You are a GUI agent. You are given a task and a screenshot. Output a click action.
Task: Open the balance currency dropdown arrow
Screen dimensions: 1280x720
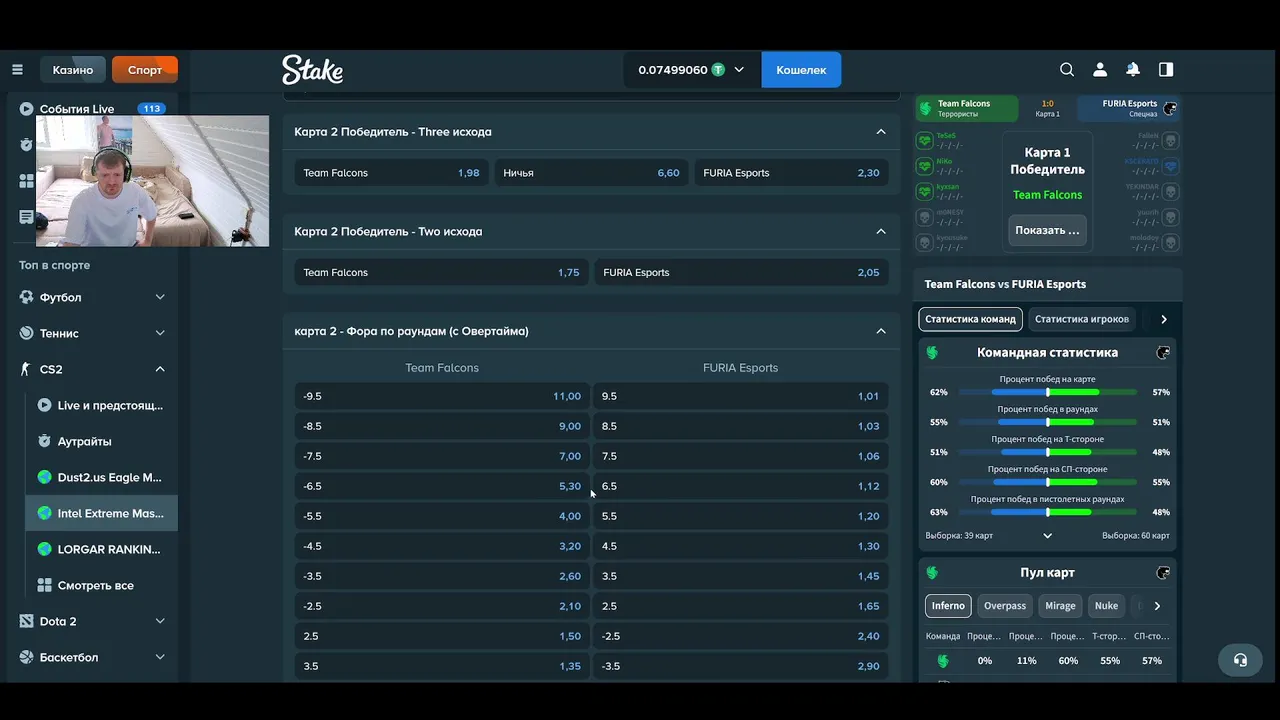tap(739, 70)
